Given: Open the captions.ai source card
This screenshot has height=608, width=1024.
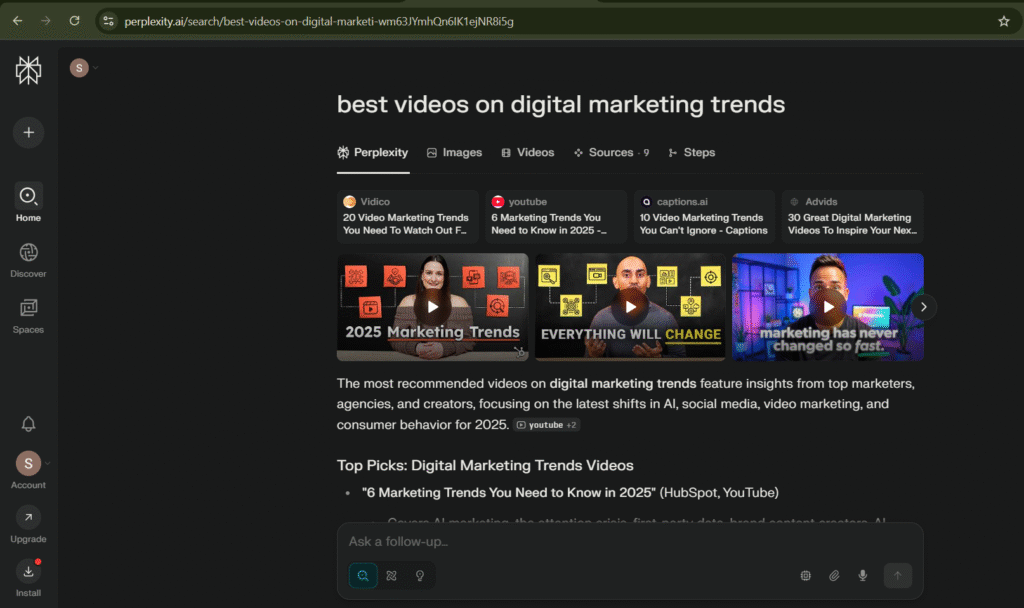Looking at the screenshot, I should pos(704,216).
